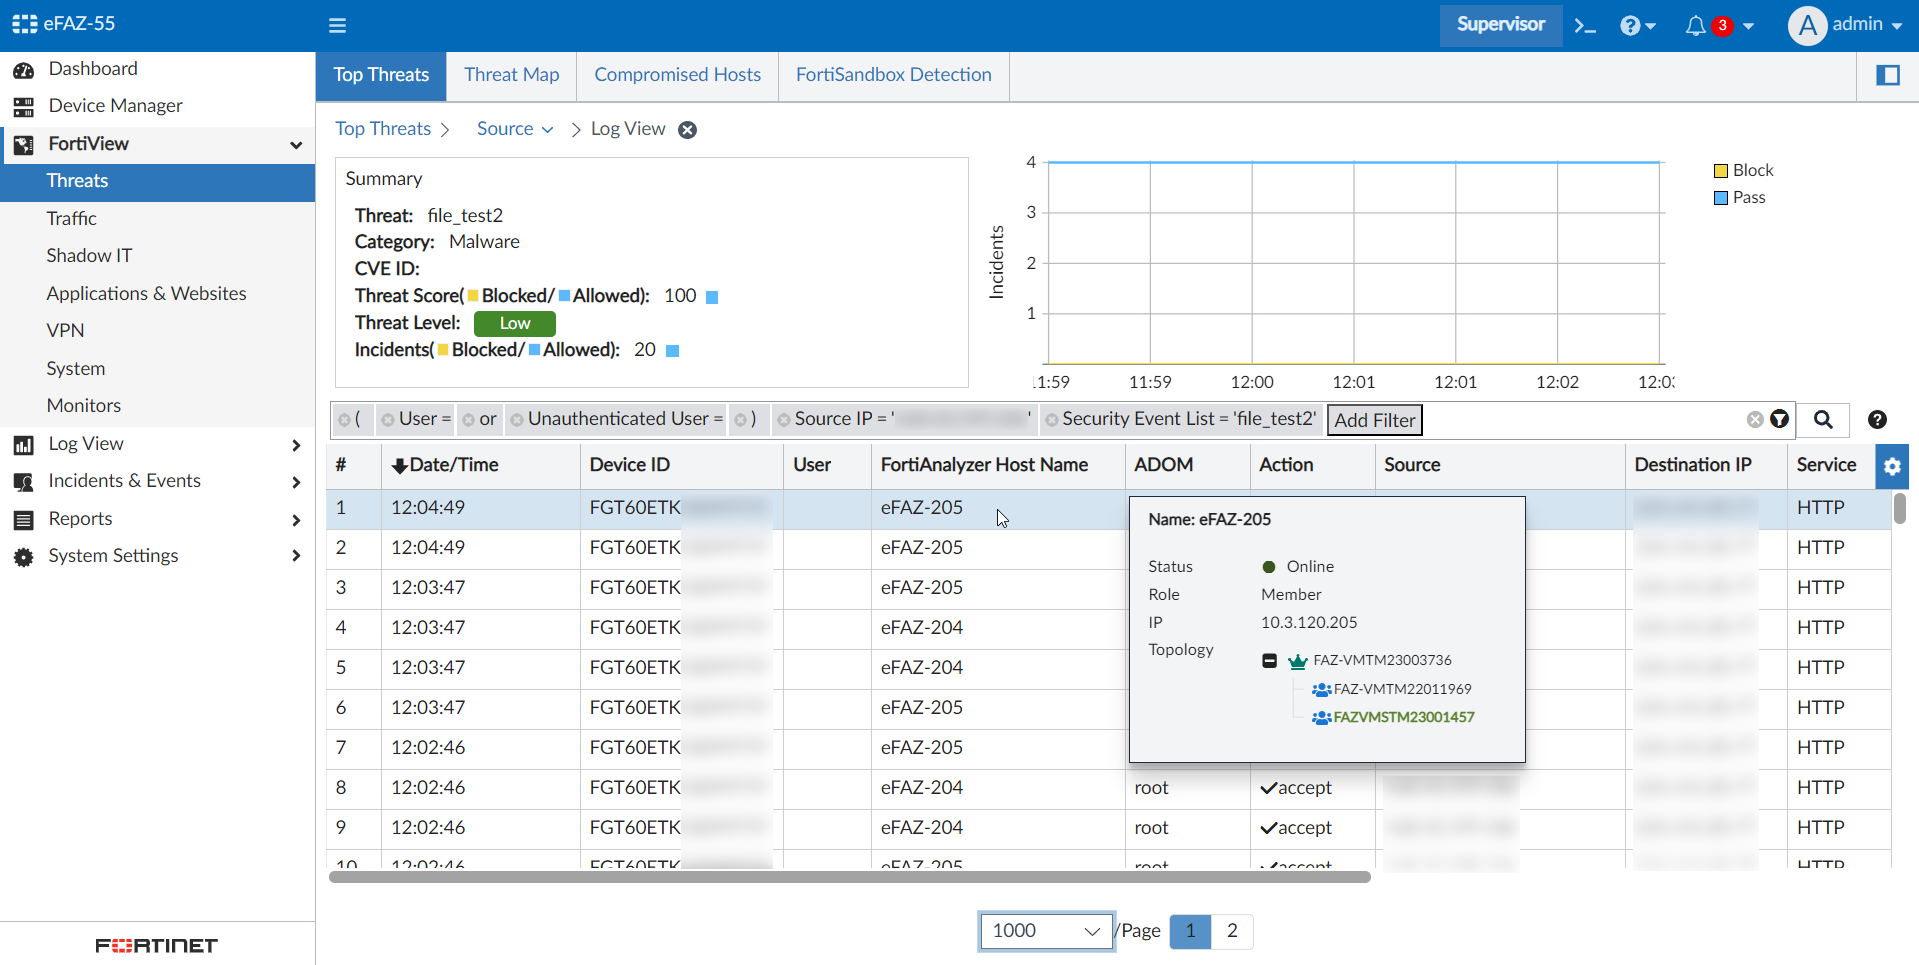
Task: Run the search with the magnifier icon
Action: pyautogui.click(x=1824, y=420)
